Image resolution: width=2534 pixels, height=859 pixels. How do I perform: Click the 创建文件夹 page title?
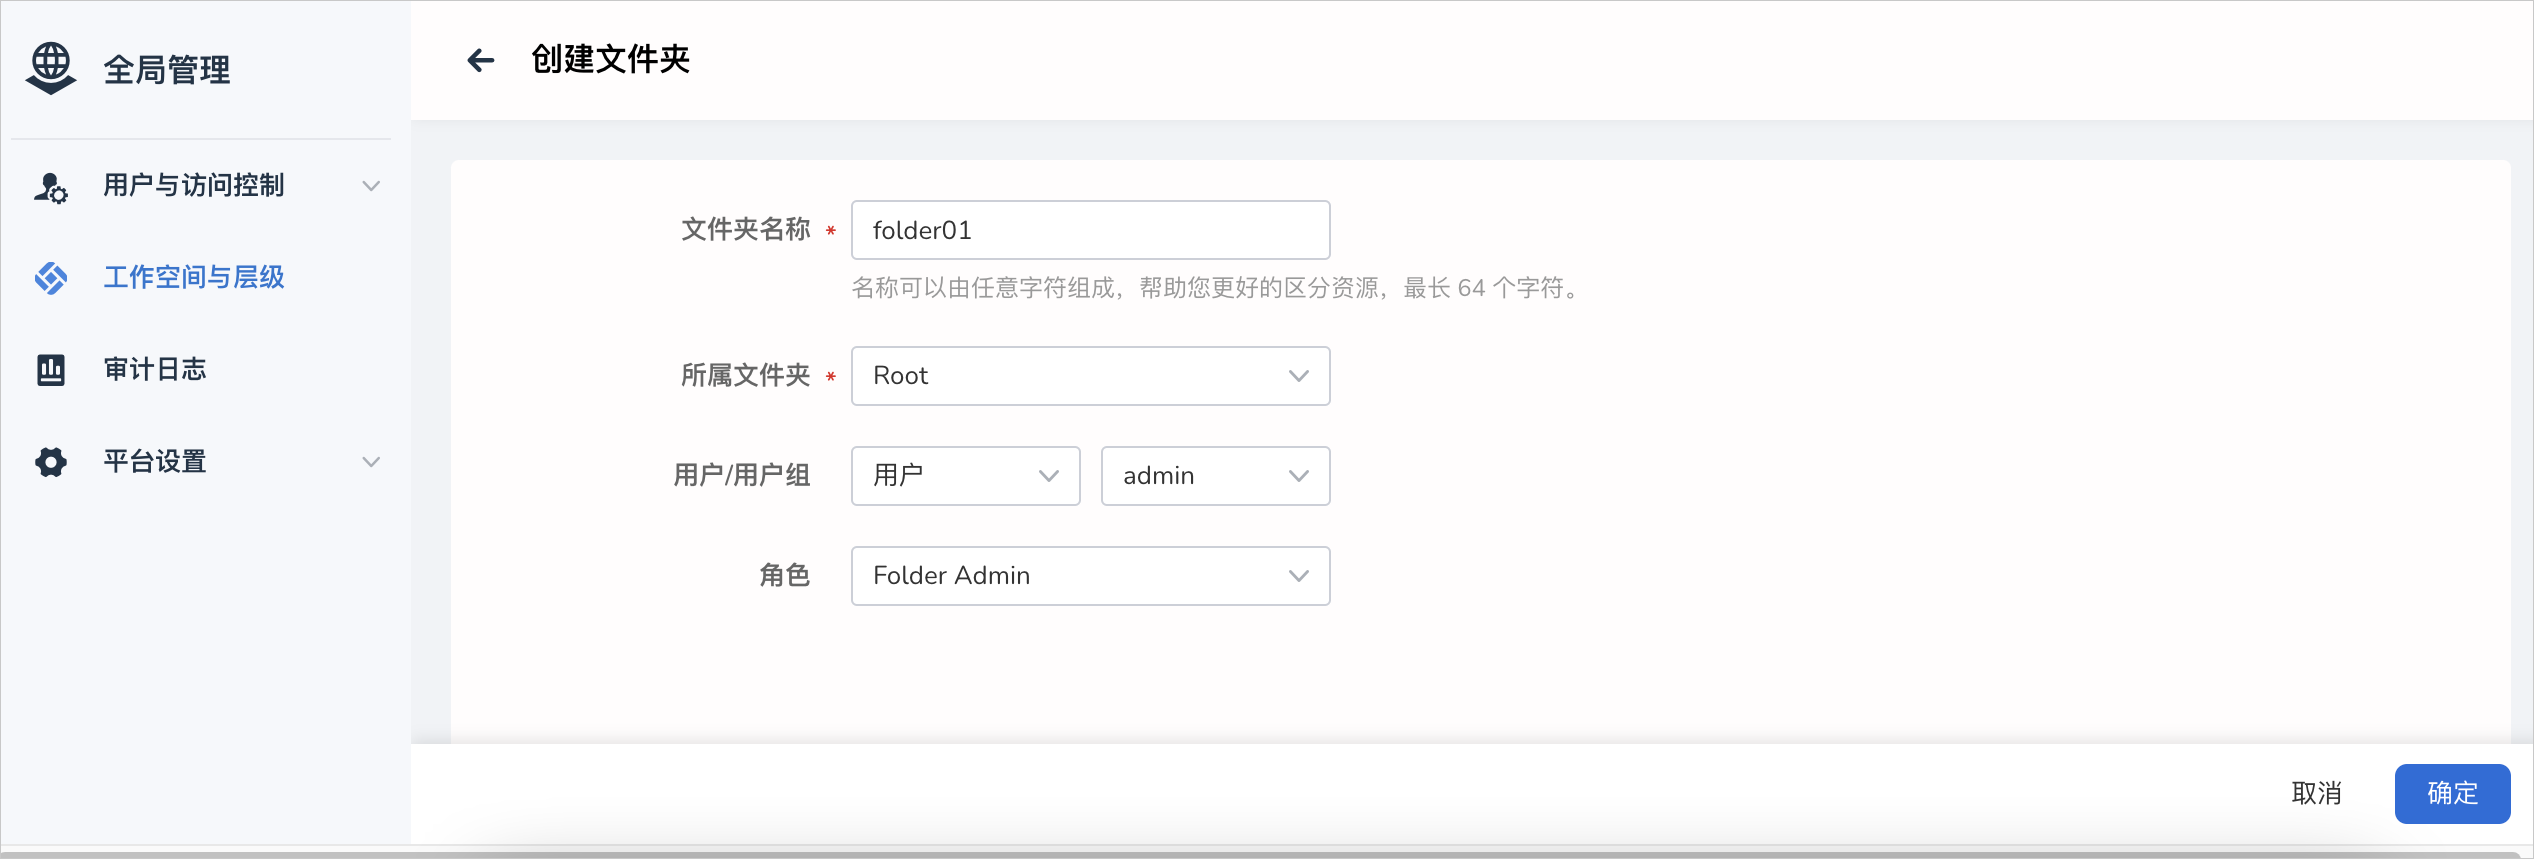pyautogui.click(x=610, y=60)
